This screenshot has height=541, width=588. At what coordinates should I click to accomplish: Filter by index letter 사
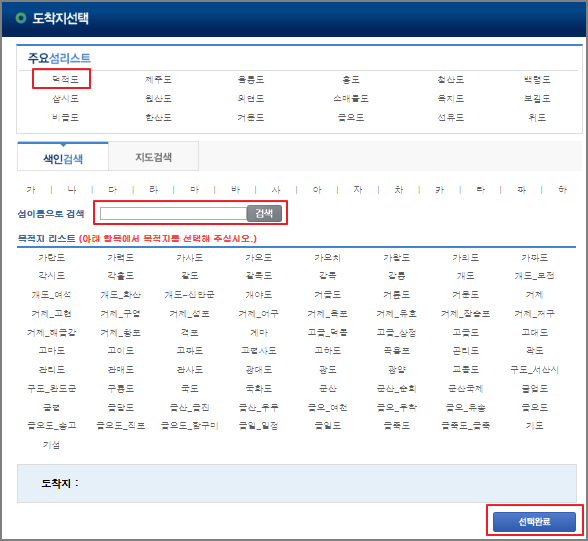276,190
